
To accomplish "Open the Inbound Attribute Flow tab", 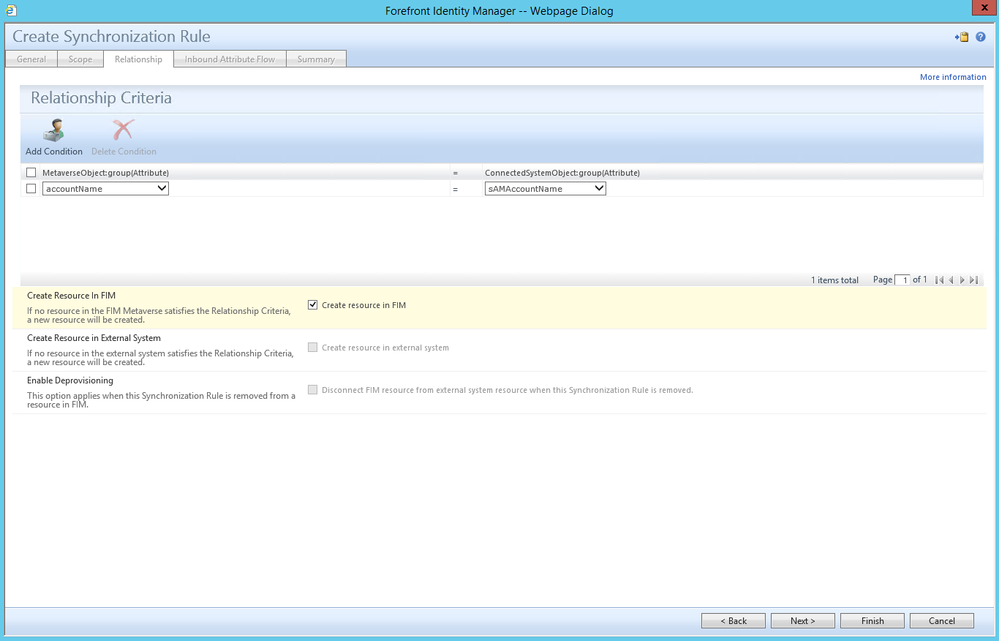I will (x=230, y=59).
